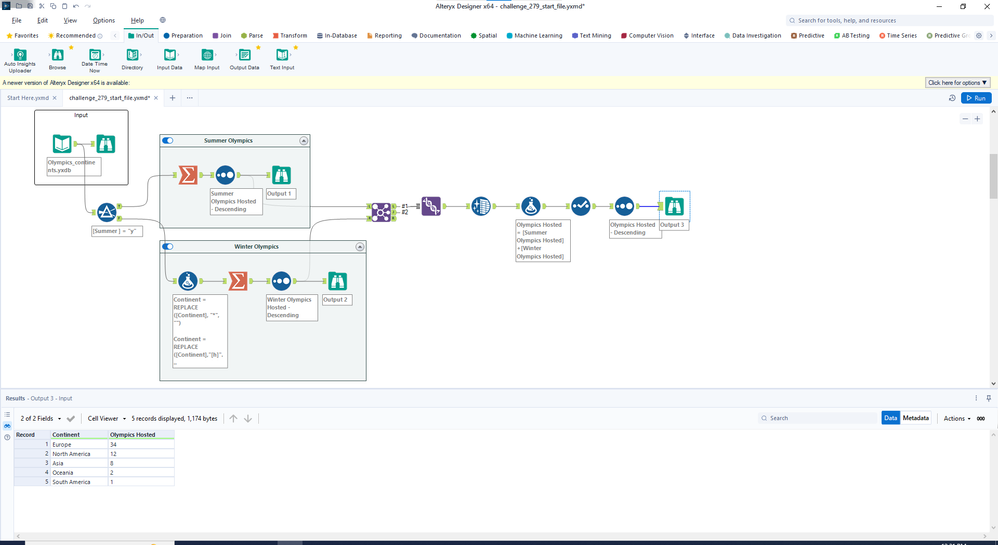Select the Olympics_continents.yxdb input node
Image resolution: width=998 pixels, height=545 pixels.
(62, 144)
